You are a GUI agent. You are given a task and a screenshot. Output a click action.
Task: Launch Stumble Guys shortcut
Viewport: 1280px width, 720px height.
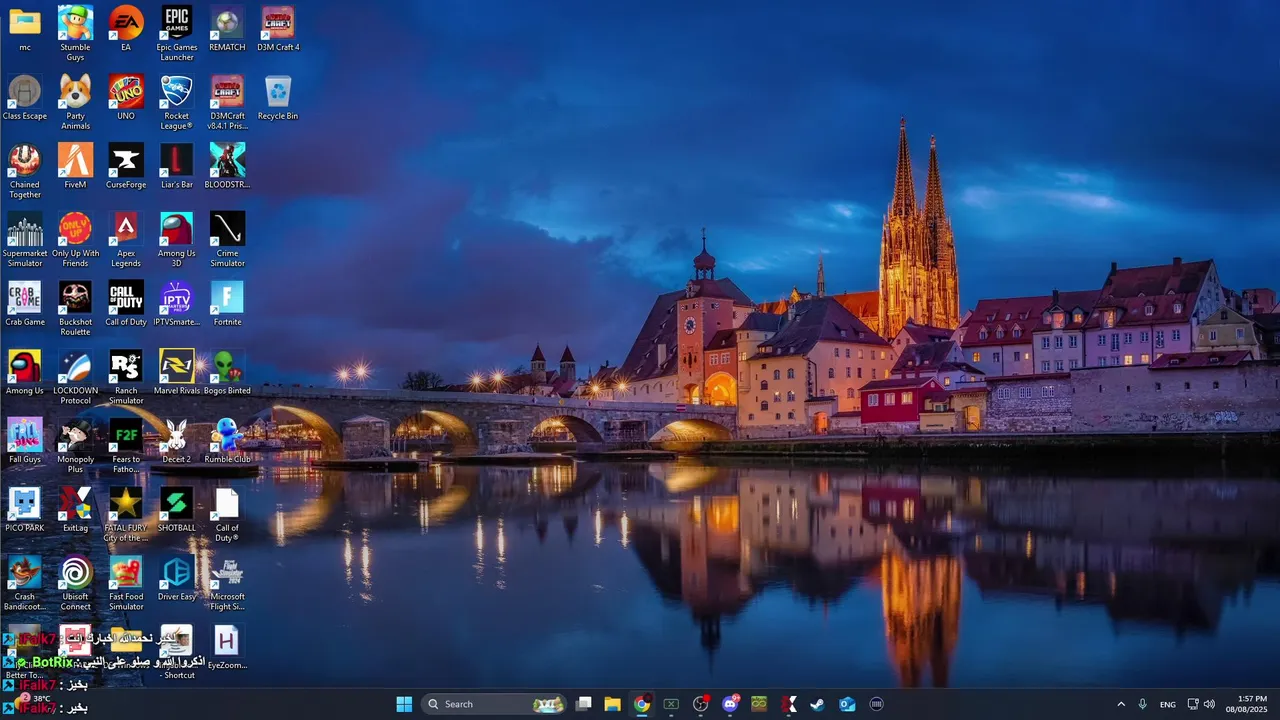coord(75,34)
